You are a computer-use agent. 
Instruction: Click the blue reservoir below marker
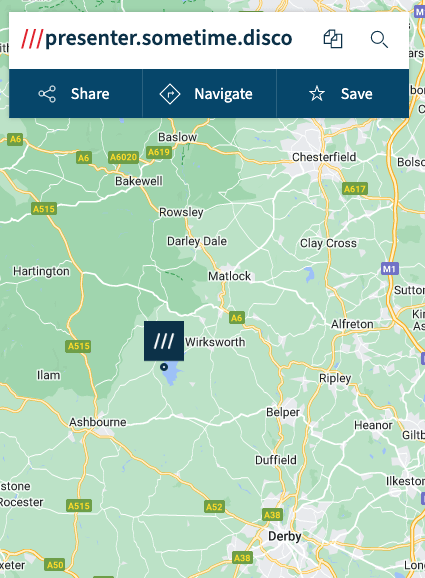click(x=171, y=373)
